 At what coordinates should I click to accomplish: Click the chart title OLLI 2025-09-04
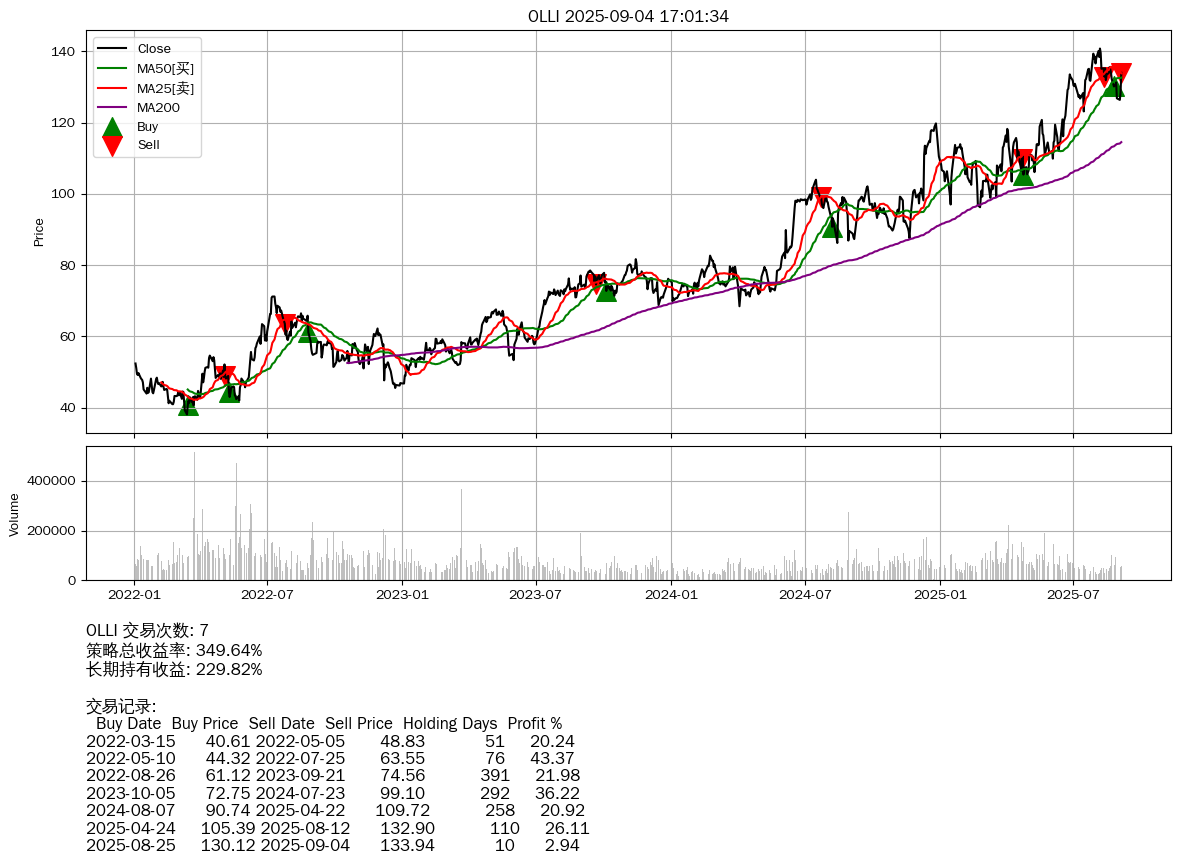click(x=628, y=17)
